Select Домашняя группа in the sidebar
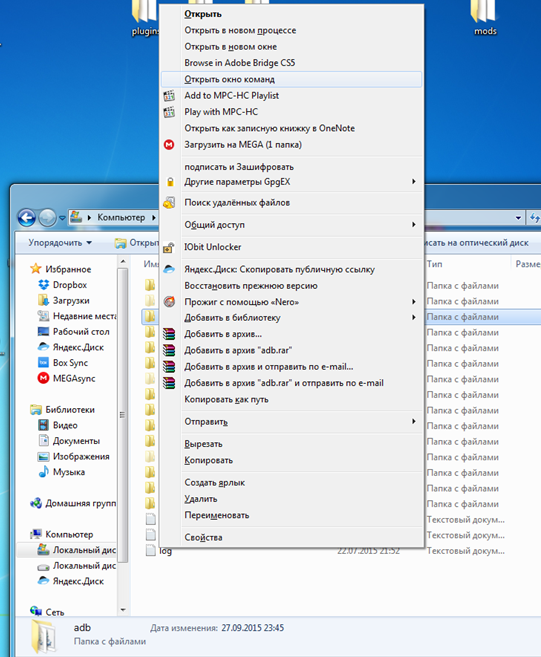The height and width of the screenshot is (657, 541). coord(73,503)
